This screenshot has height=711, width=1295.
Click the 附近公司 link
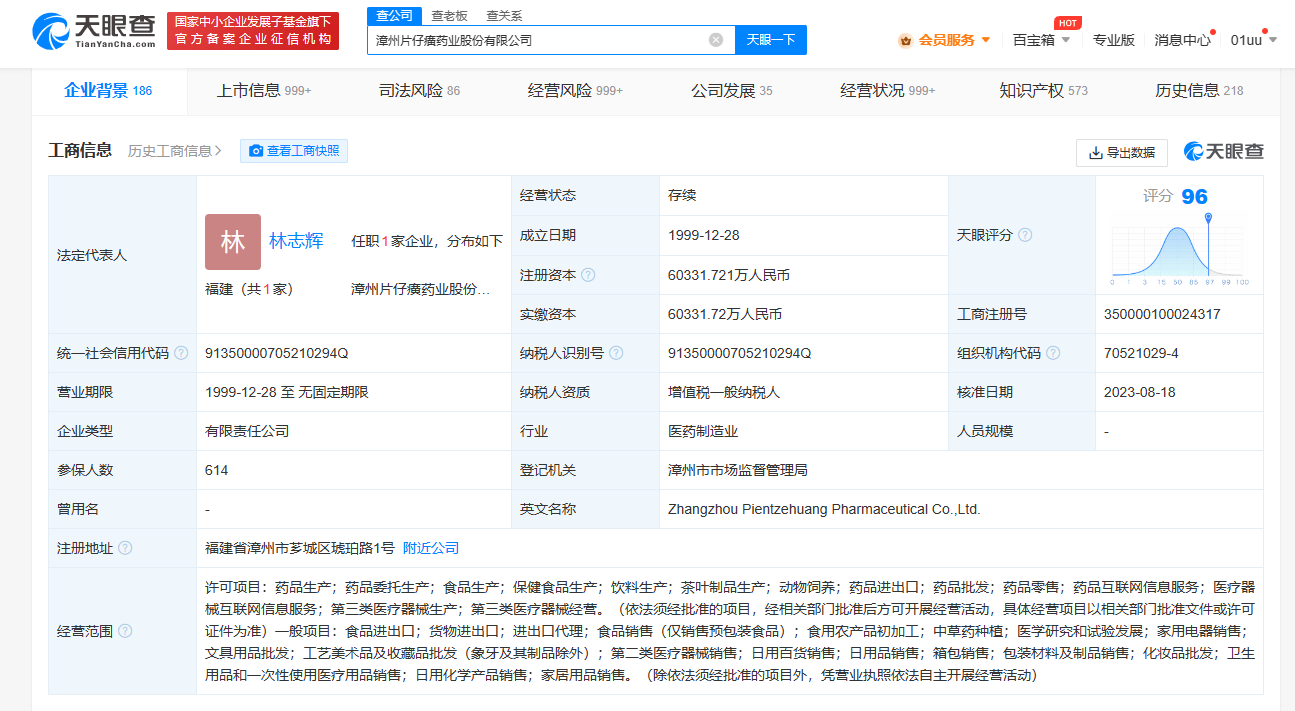(x=431, y=548)
